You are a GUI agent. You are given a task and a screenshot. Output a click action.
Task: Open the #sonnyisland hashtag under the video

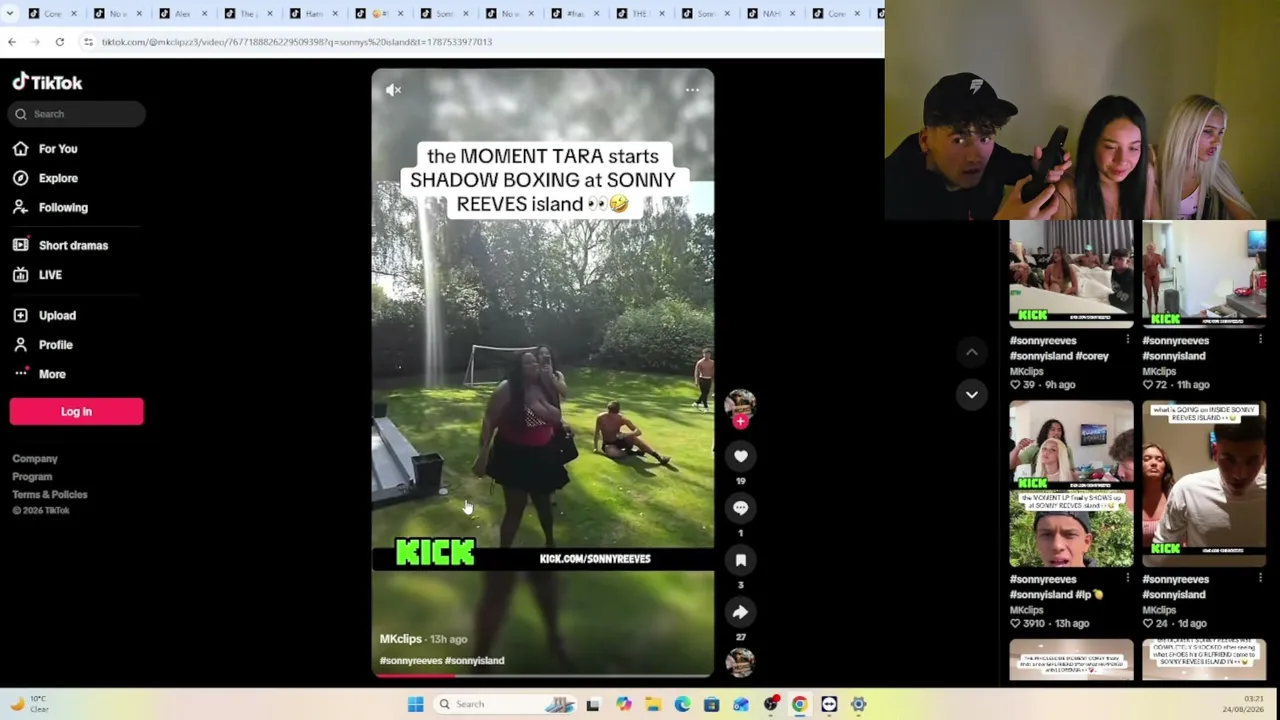tap(473, 661)
